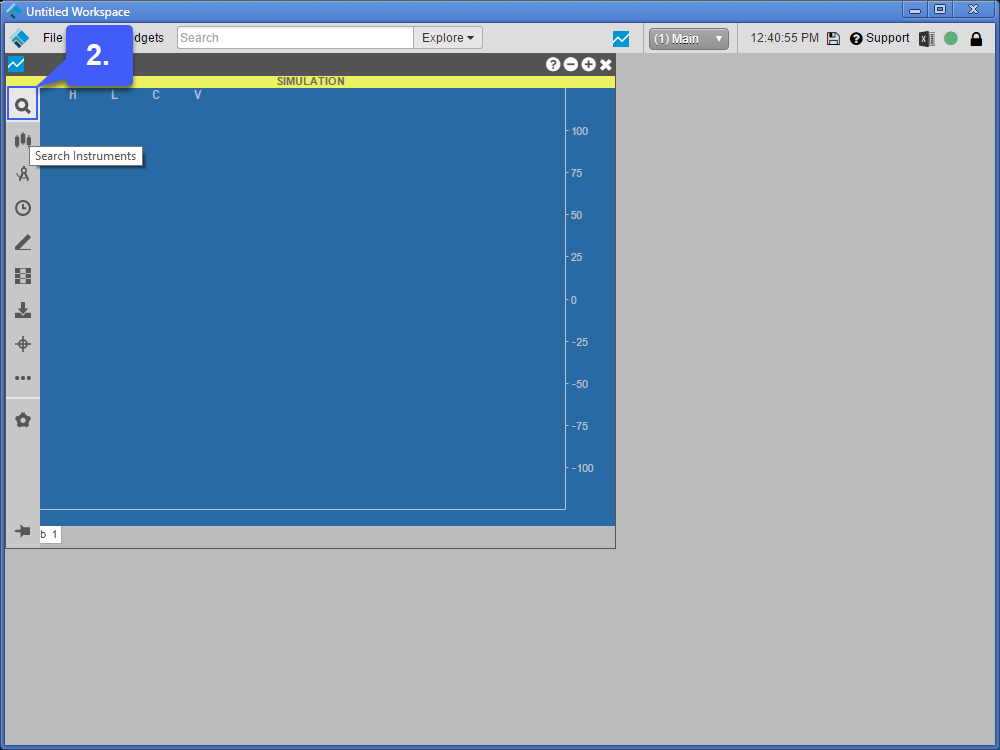
Task: Click the chart widget icon in title bar
Action: pyautogui.click(x=16, y=64)
